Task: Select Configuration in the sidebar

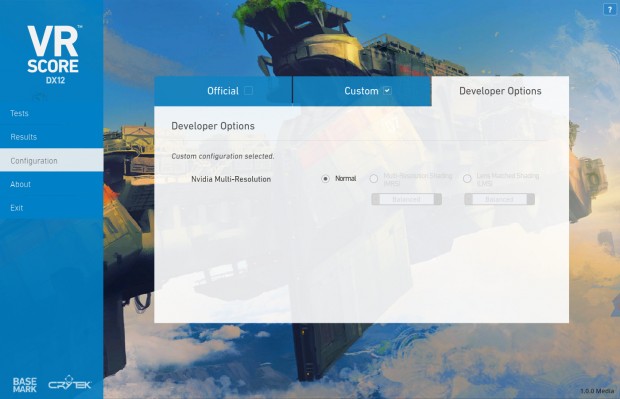Action: click(51, 160)
